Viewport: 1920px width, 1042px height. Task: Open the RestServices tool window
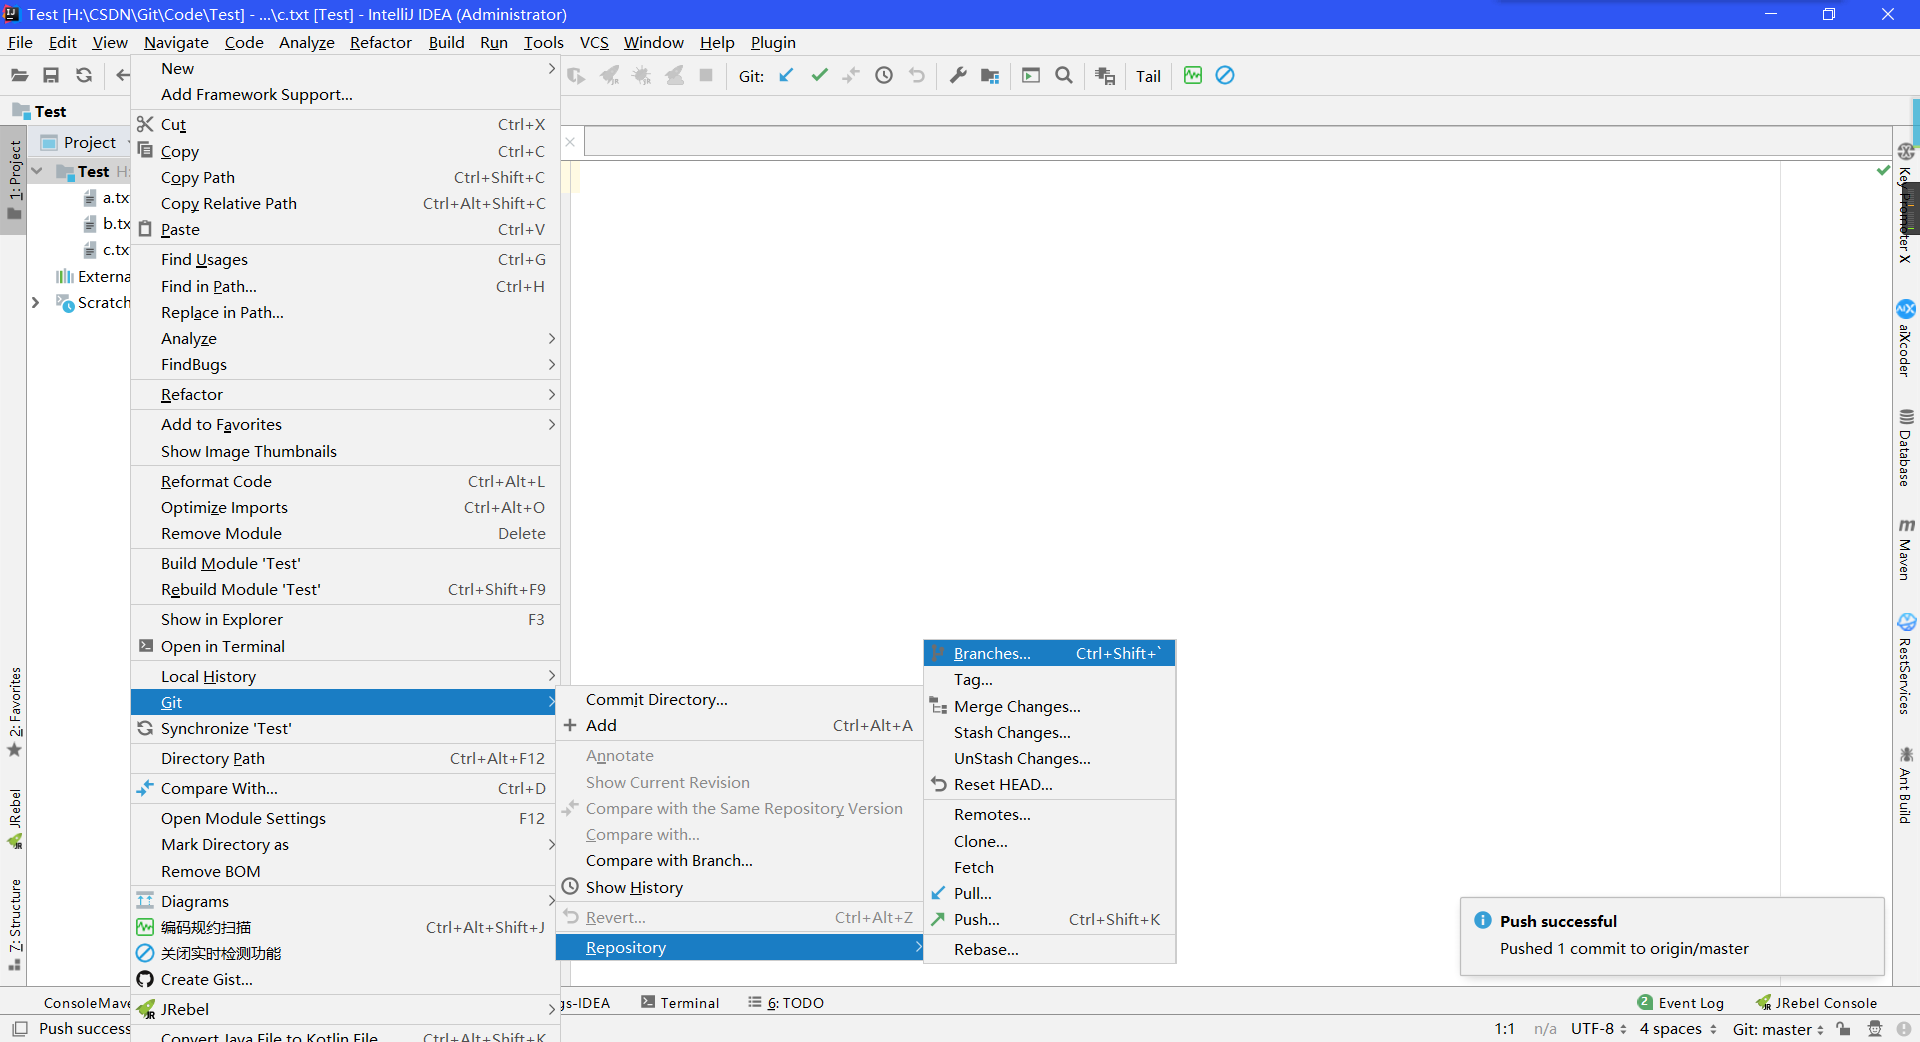[x=1906, y=664]
